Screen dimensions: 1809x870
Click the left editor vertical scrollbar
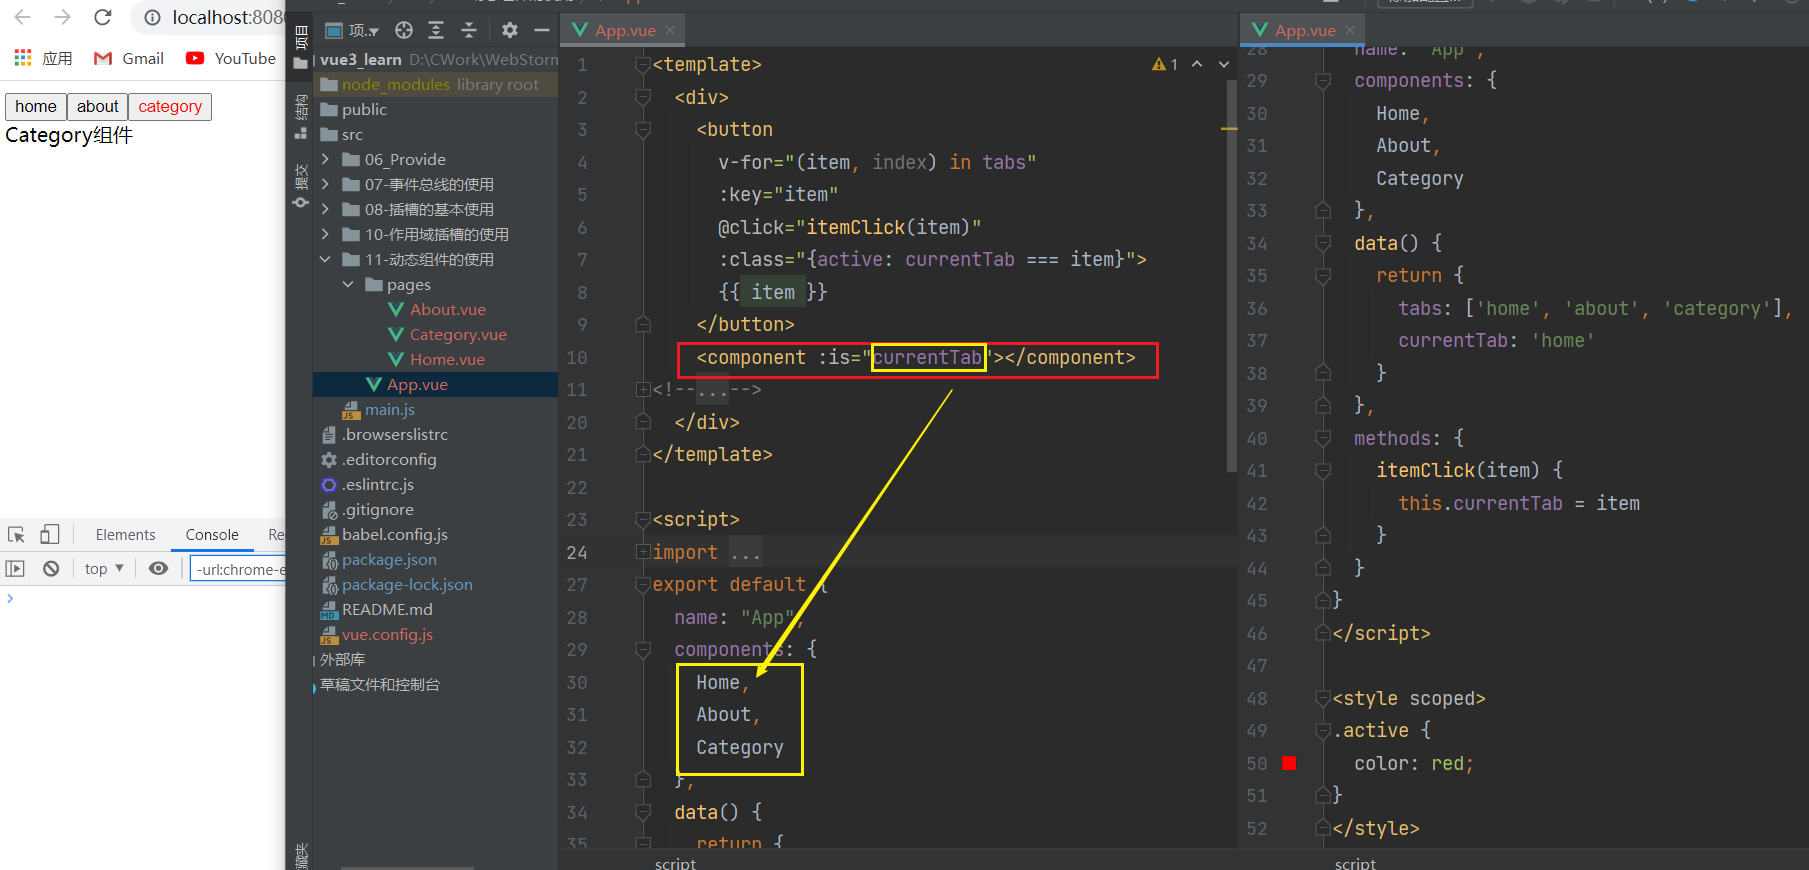point(1232,275)
